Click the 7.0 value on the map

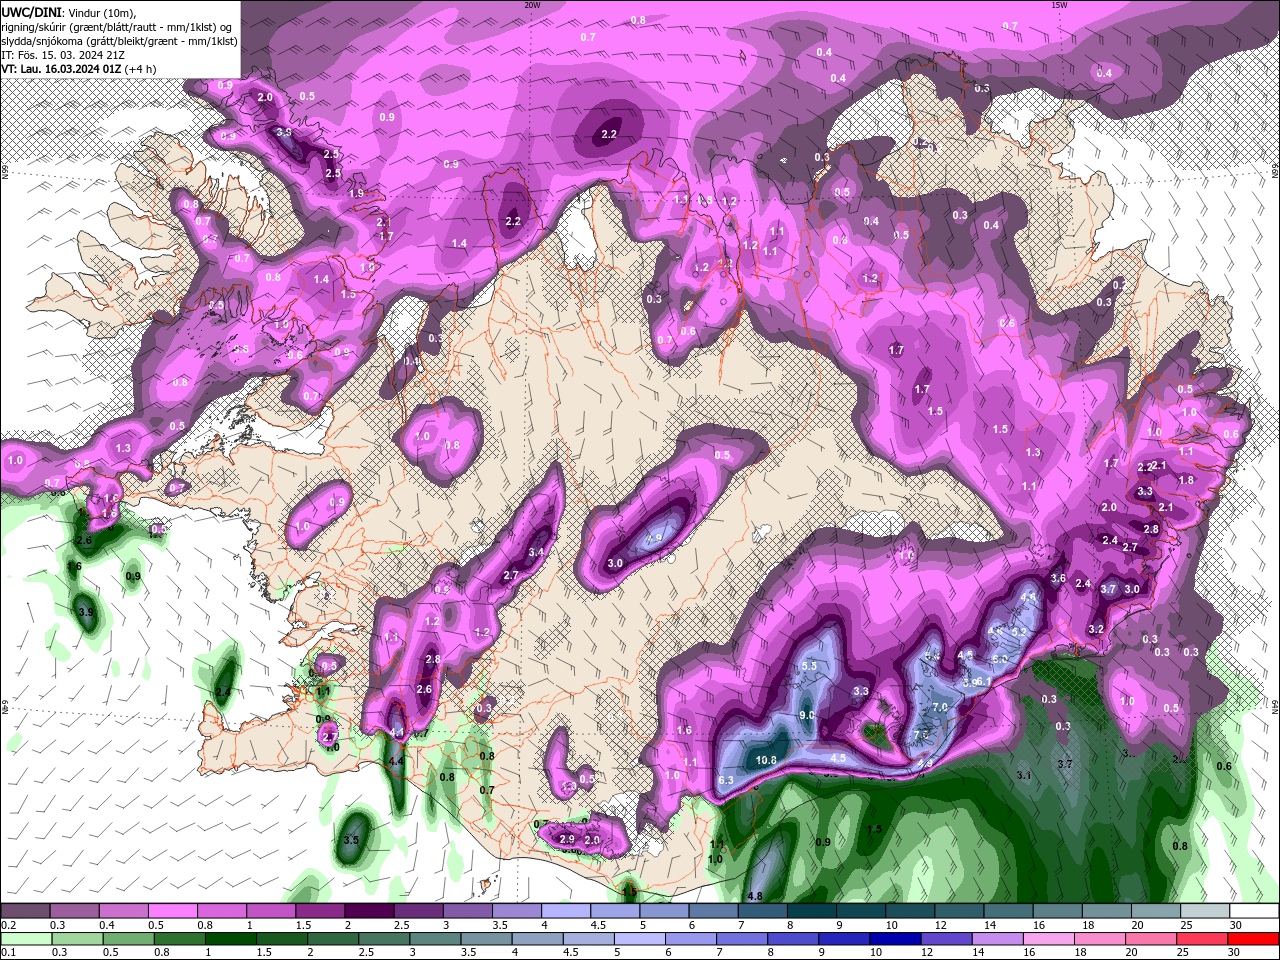click(940, 707)
